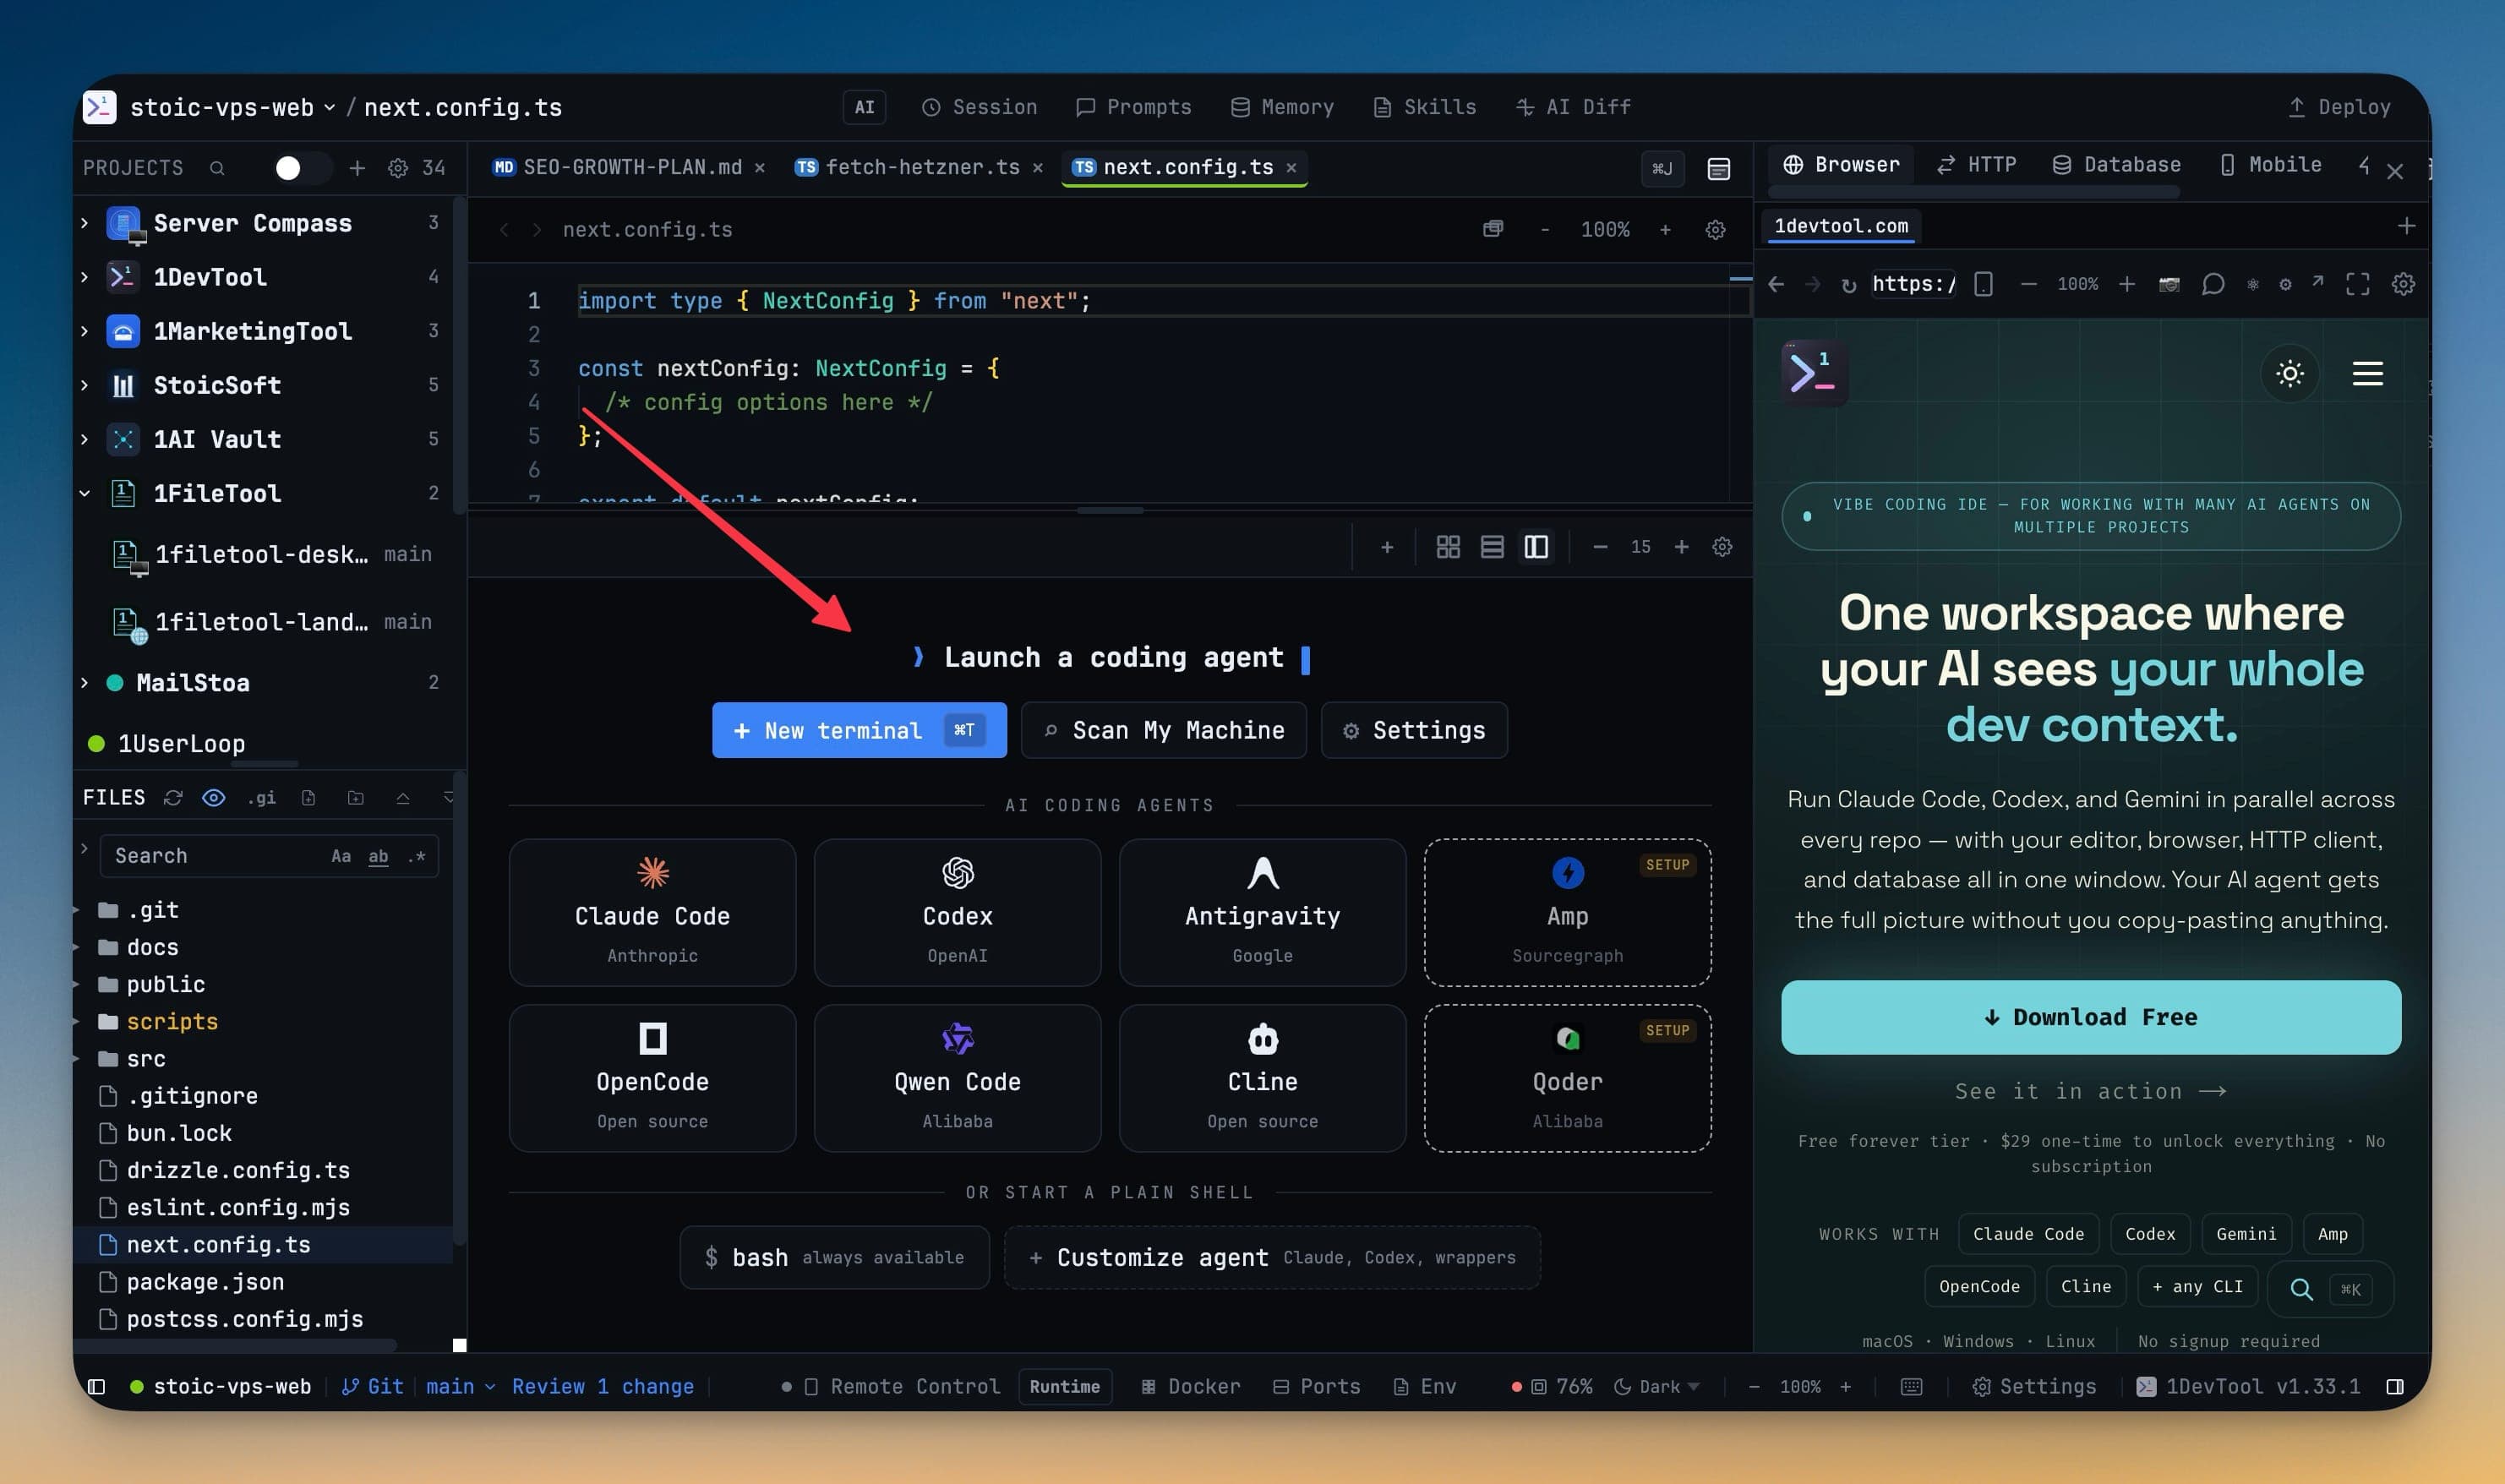The height and width of the screenshot is (1484, 2505).
Task: Click Scan My Machine button
Action: [x=1164, y=730]
